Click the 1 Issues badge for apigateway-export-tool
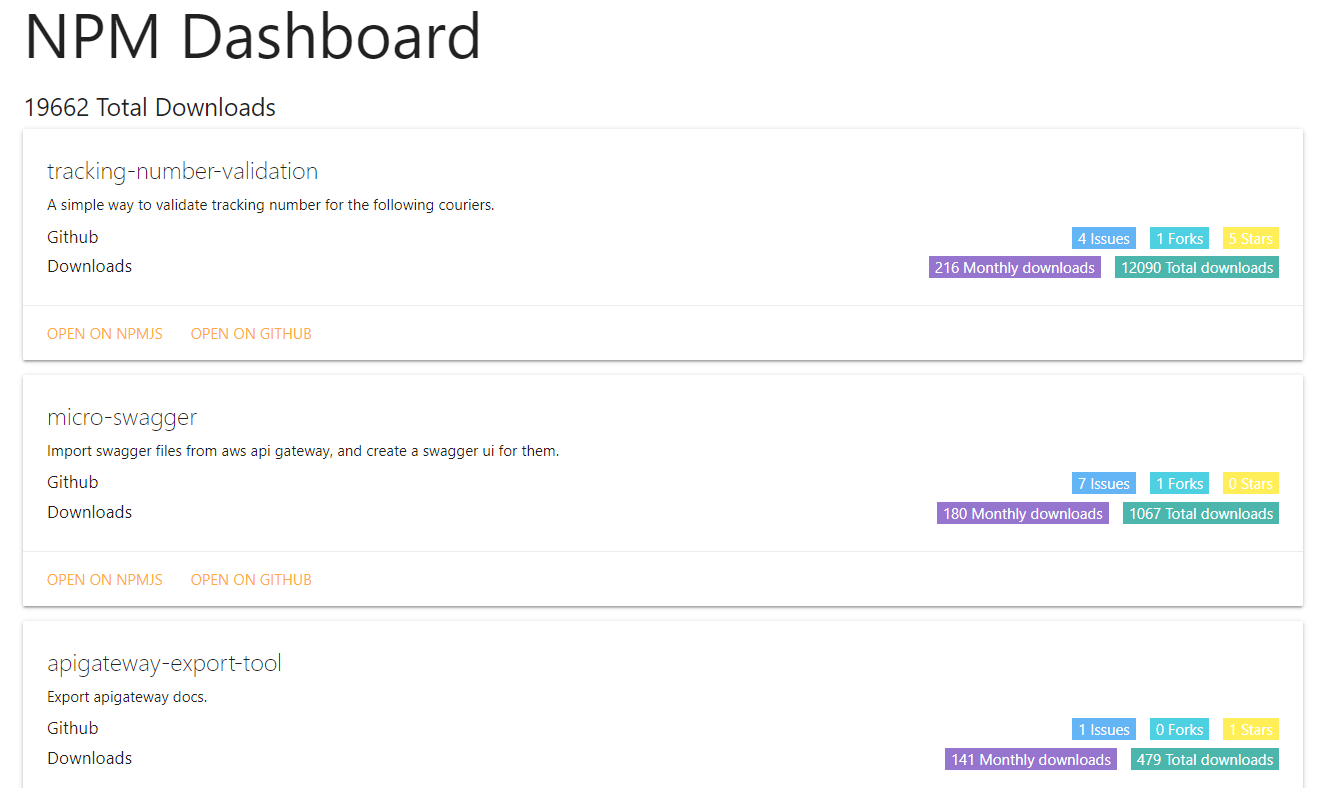This screenshot has height=788, width=1336. pyautogui.click(x=1103, y=729)
